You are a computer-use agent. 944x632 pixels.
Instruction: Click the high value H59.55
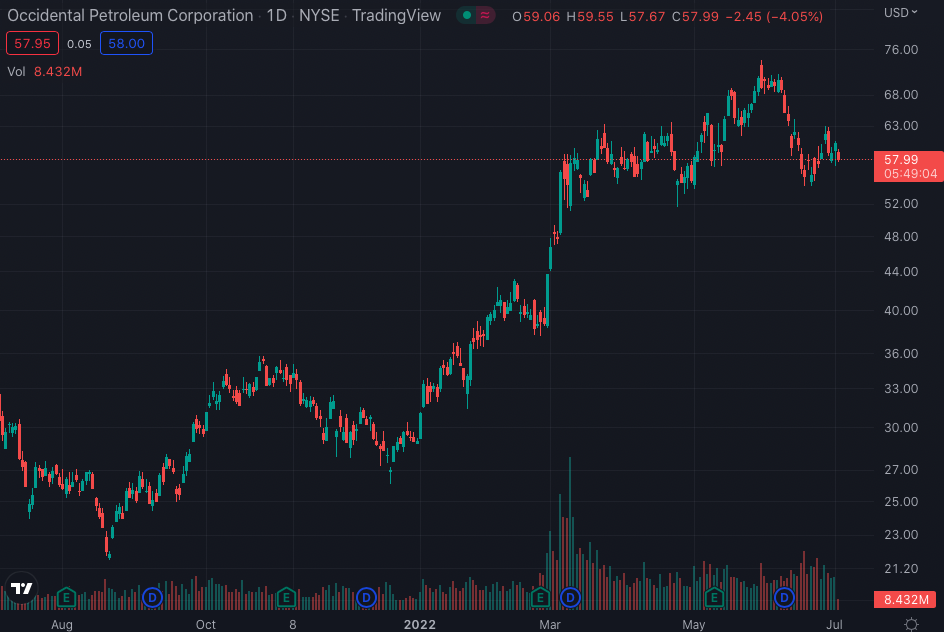[590, 17]
